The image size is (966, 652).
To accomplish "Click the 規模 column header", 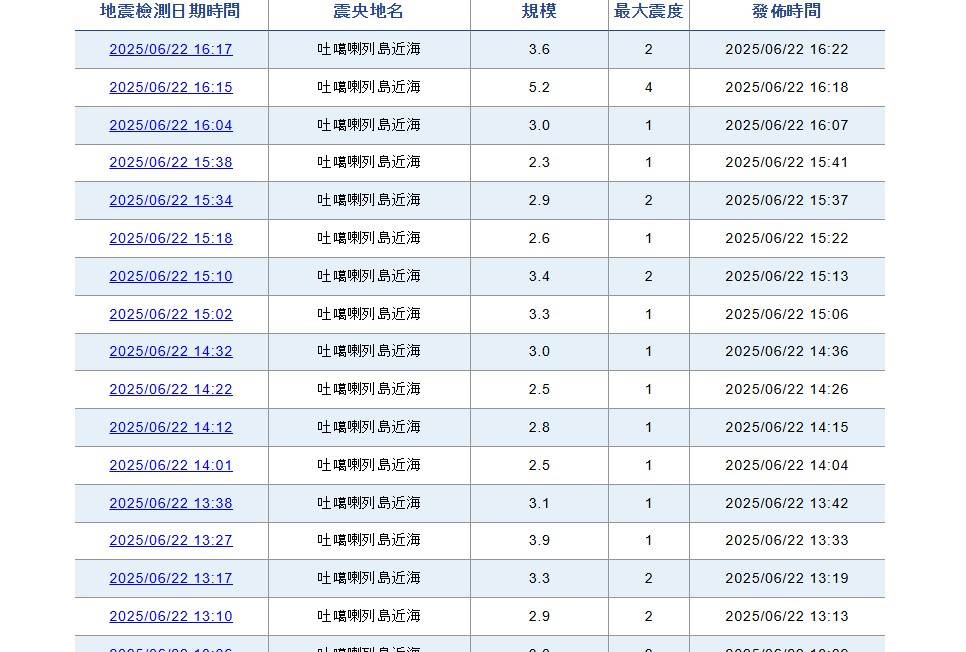I will 539,12.
